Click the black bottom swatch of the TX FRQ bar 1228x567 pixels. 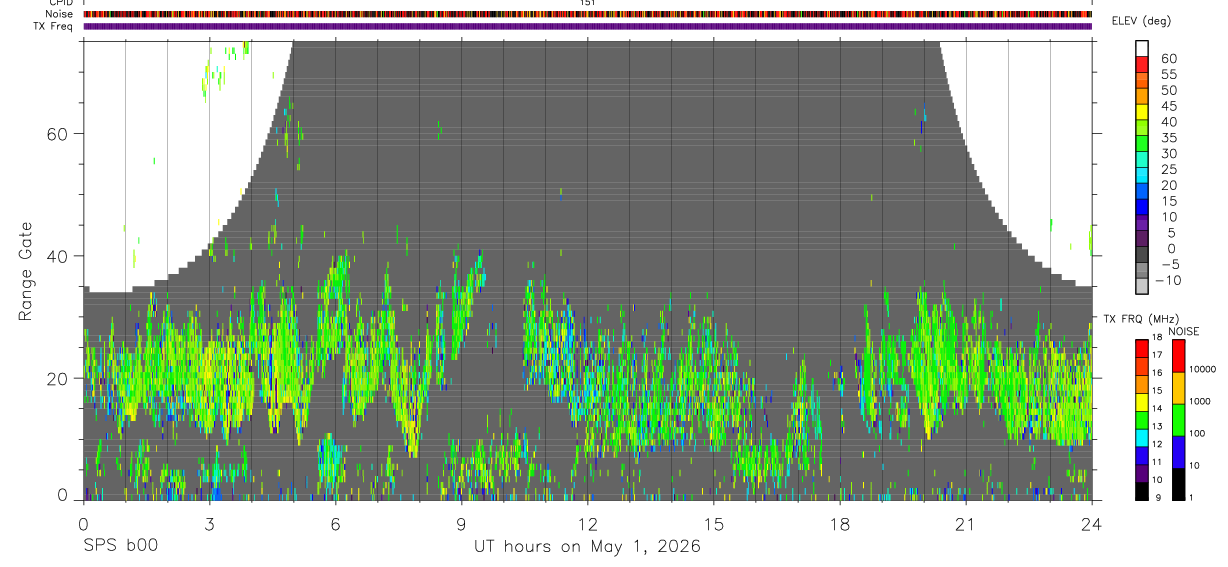pyautogui.click(x=1142, y=491)
